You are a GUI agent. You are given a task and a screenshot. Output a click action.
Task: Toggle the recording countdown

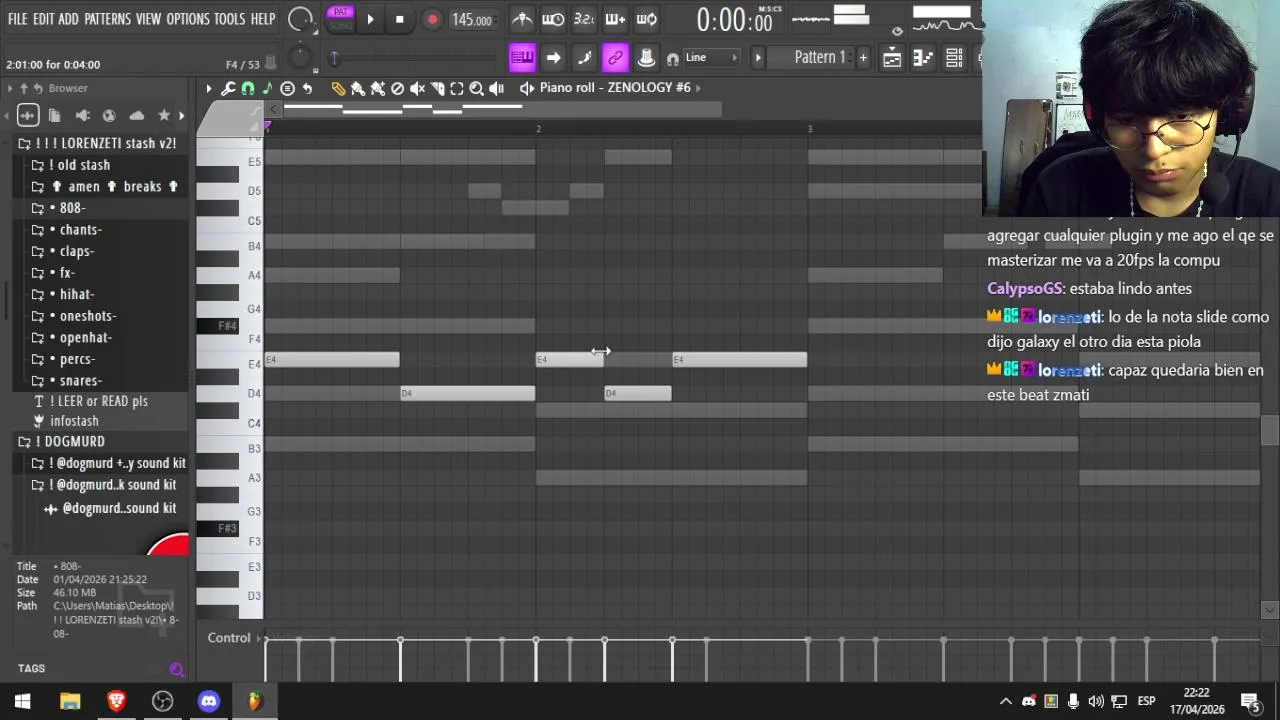click(584, 19)
